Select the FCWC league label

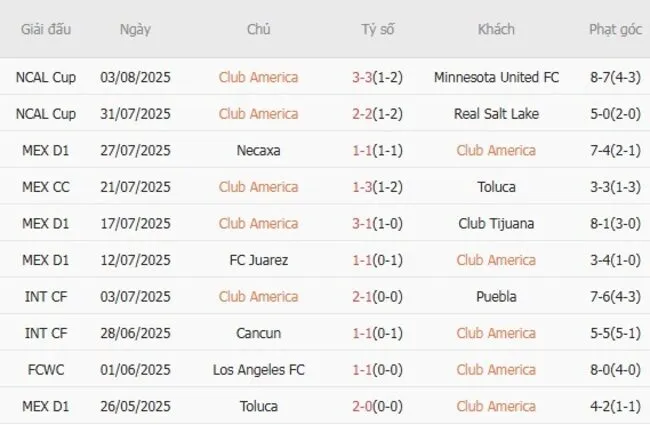(45, 370)
